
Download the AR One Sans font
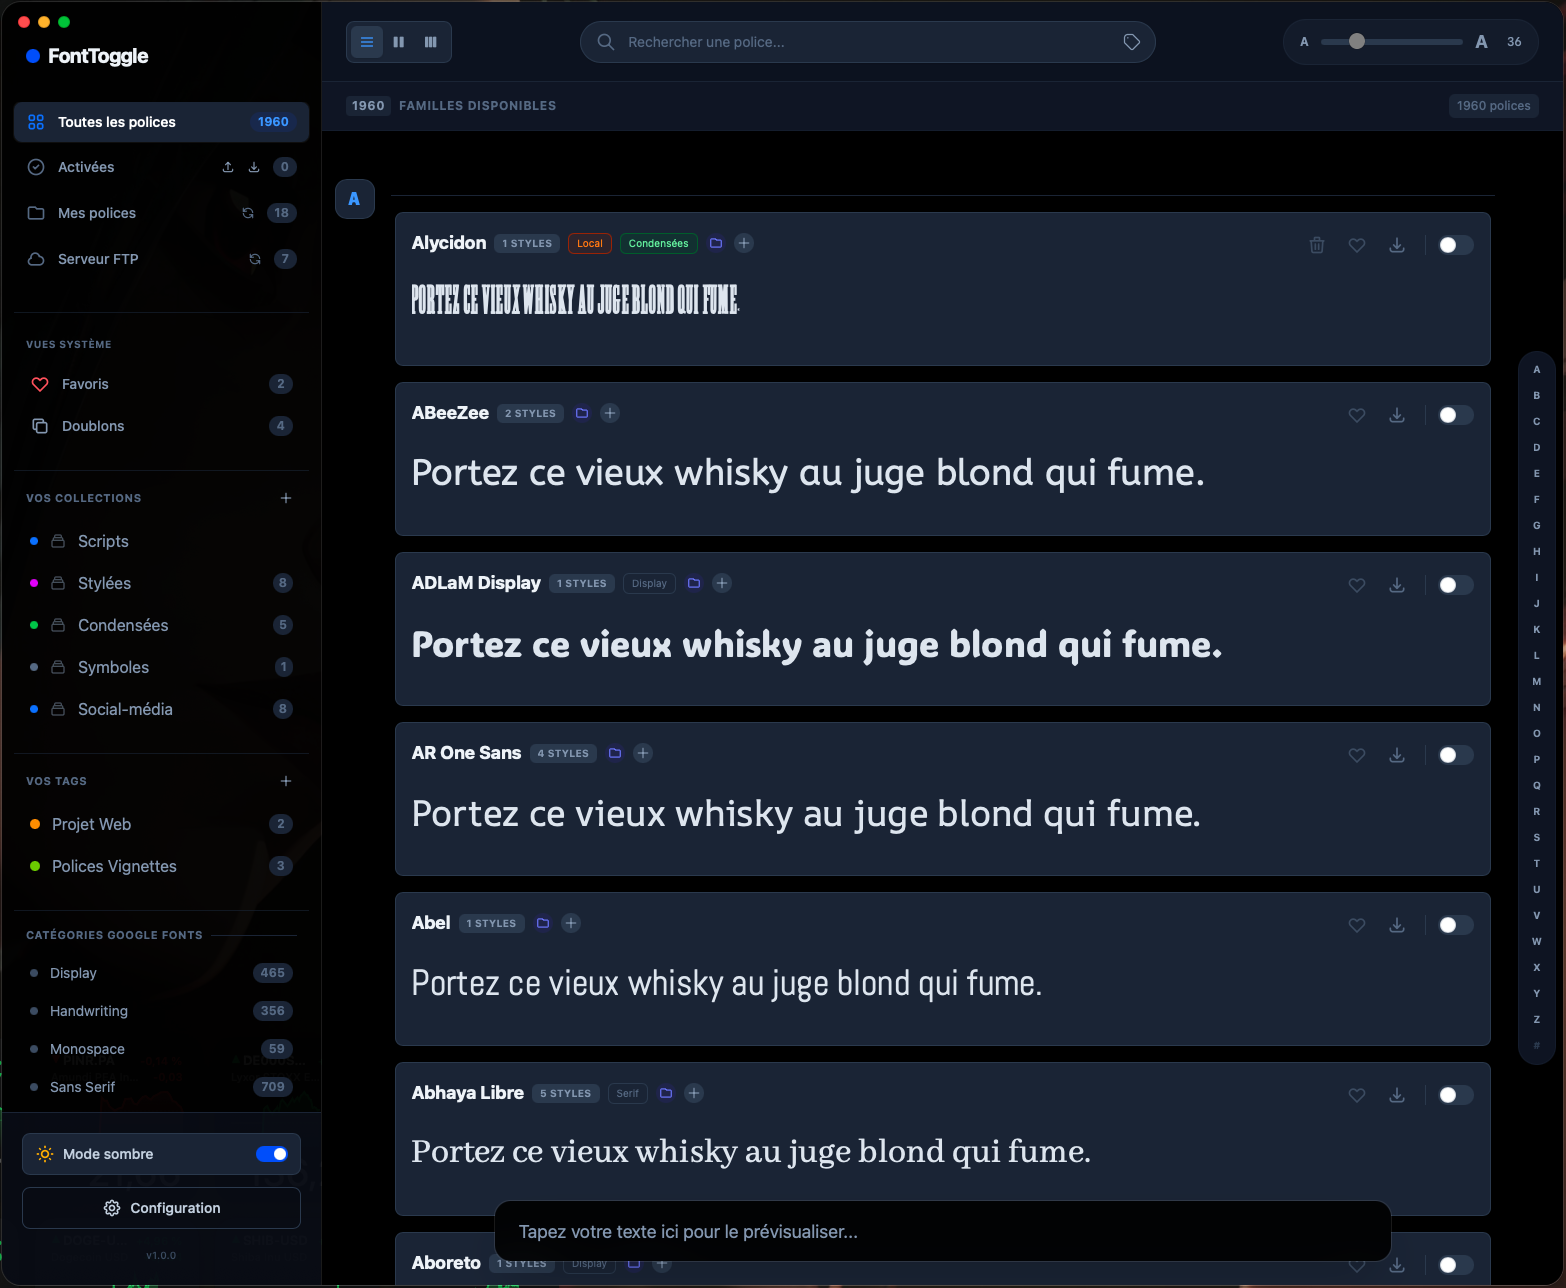(x=1397, y=755)
